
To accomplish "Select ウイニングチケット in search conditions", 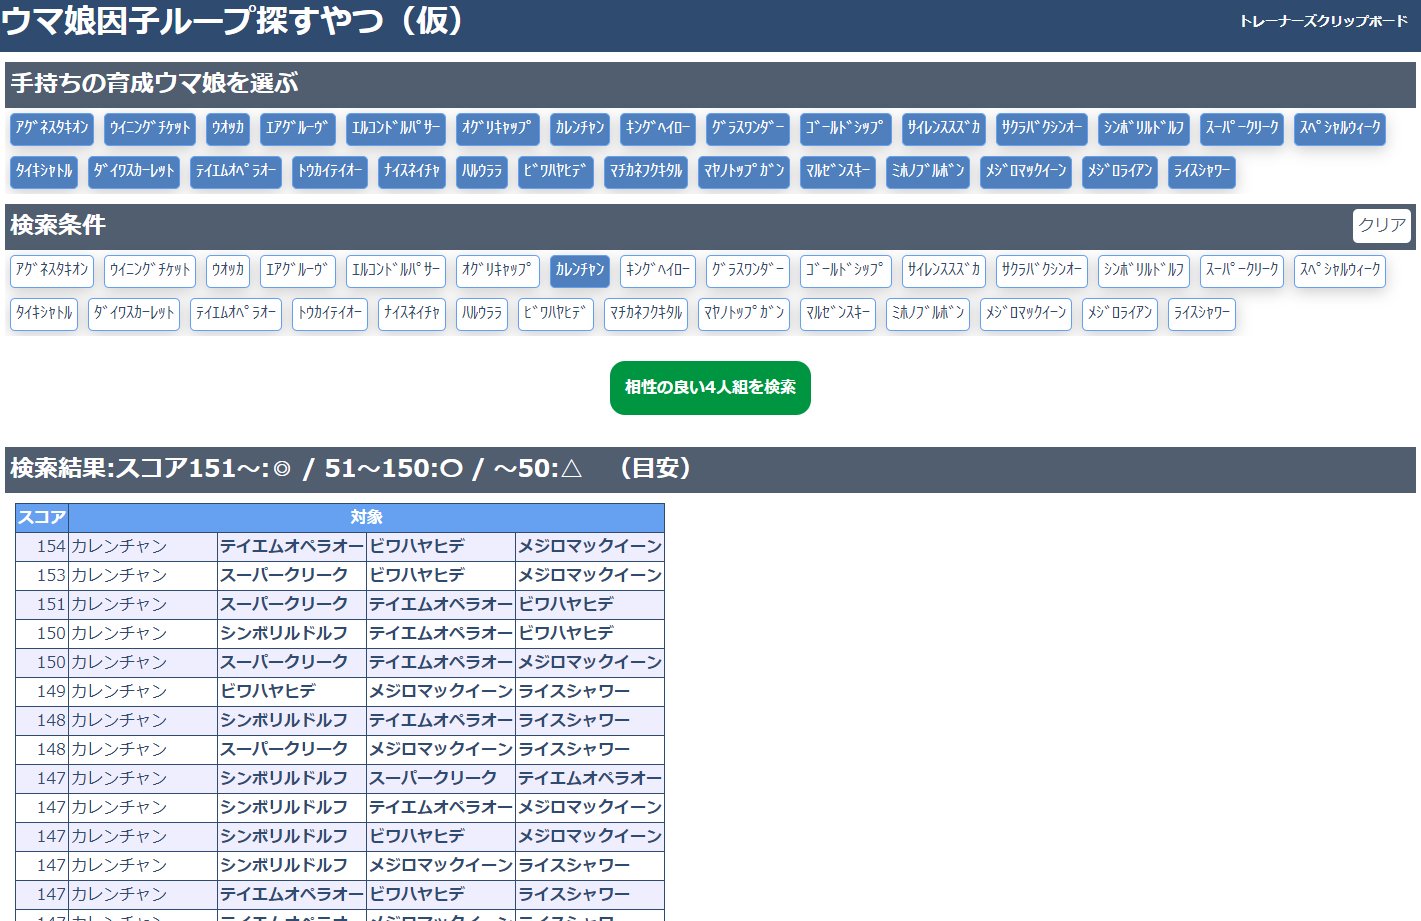I will (150, 271).
